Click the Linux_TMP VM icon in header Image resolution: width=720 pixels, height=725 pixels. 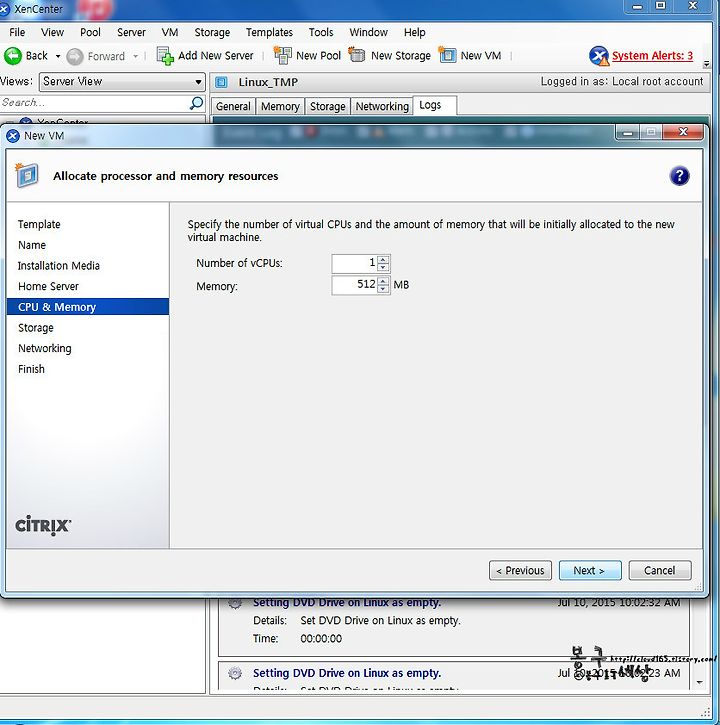pyautogui.click(x=222, y=82)
